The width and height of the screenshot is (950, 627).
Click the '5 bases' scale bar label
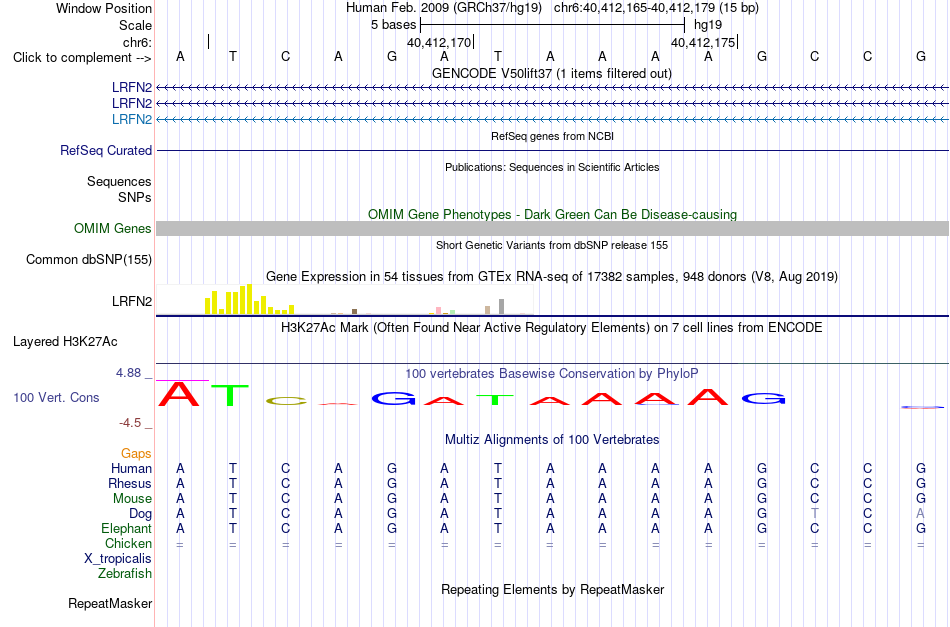coord(393,25)
